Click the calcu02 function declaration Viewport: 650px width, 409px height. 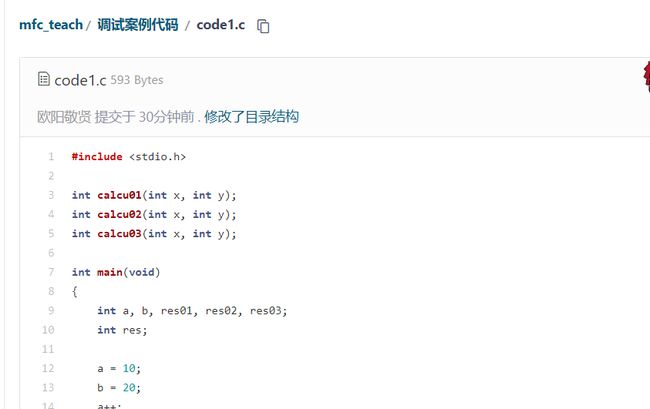point(154,214)
